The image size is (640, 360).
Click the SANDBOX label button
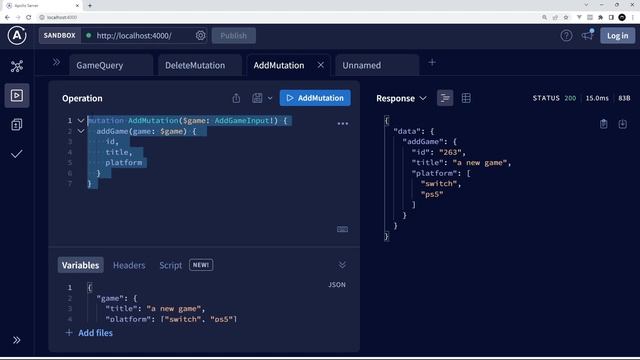60,36
